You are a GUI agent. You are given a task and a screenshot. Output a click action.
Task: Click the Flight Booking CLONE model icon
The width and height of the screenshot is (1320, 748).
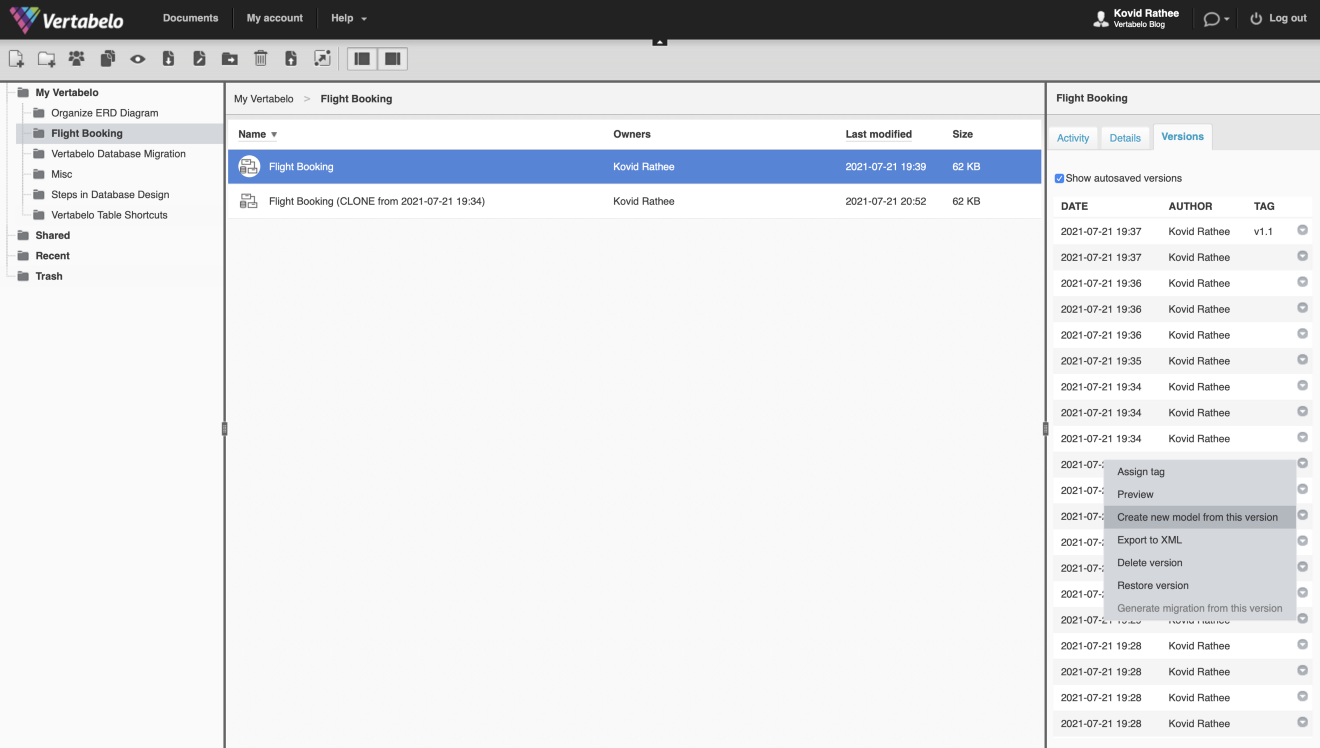tap(249, 201)
